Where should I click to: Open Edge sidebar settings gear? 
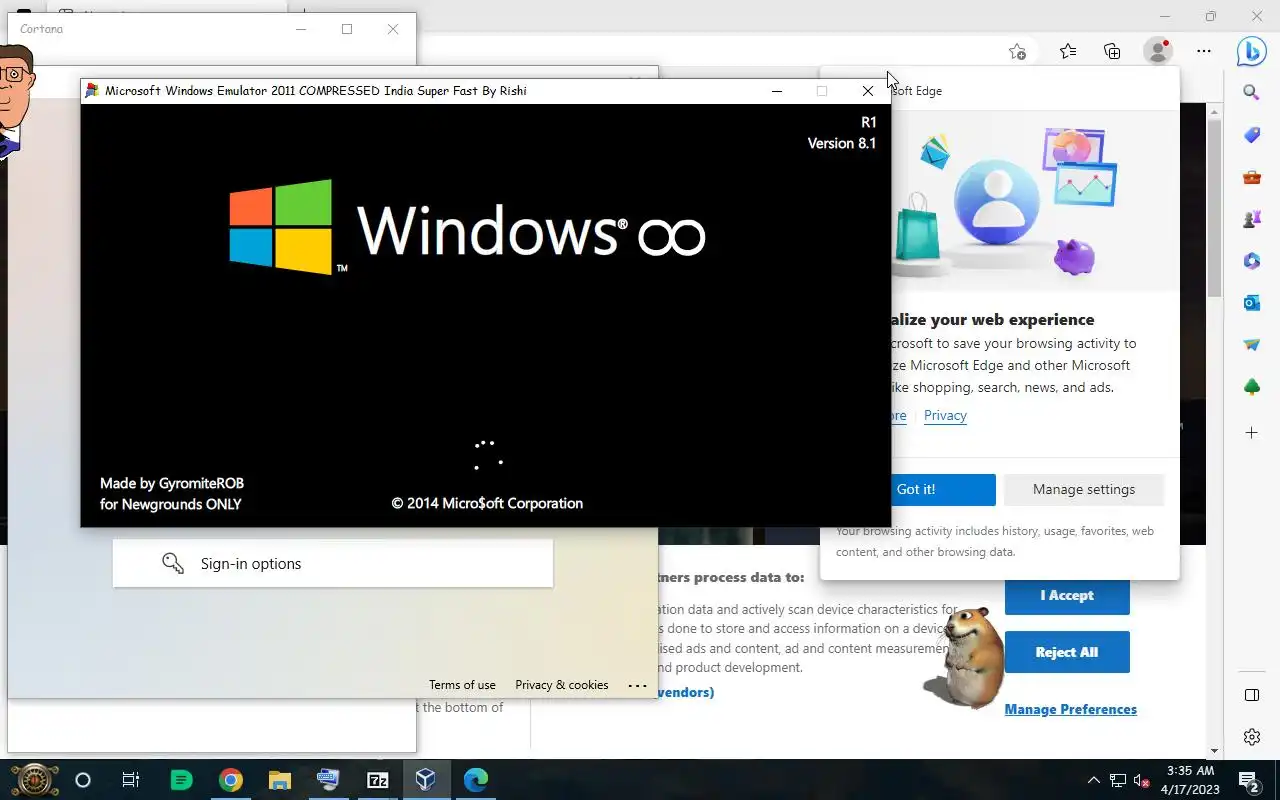point(1251,737)
